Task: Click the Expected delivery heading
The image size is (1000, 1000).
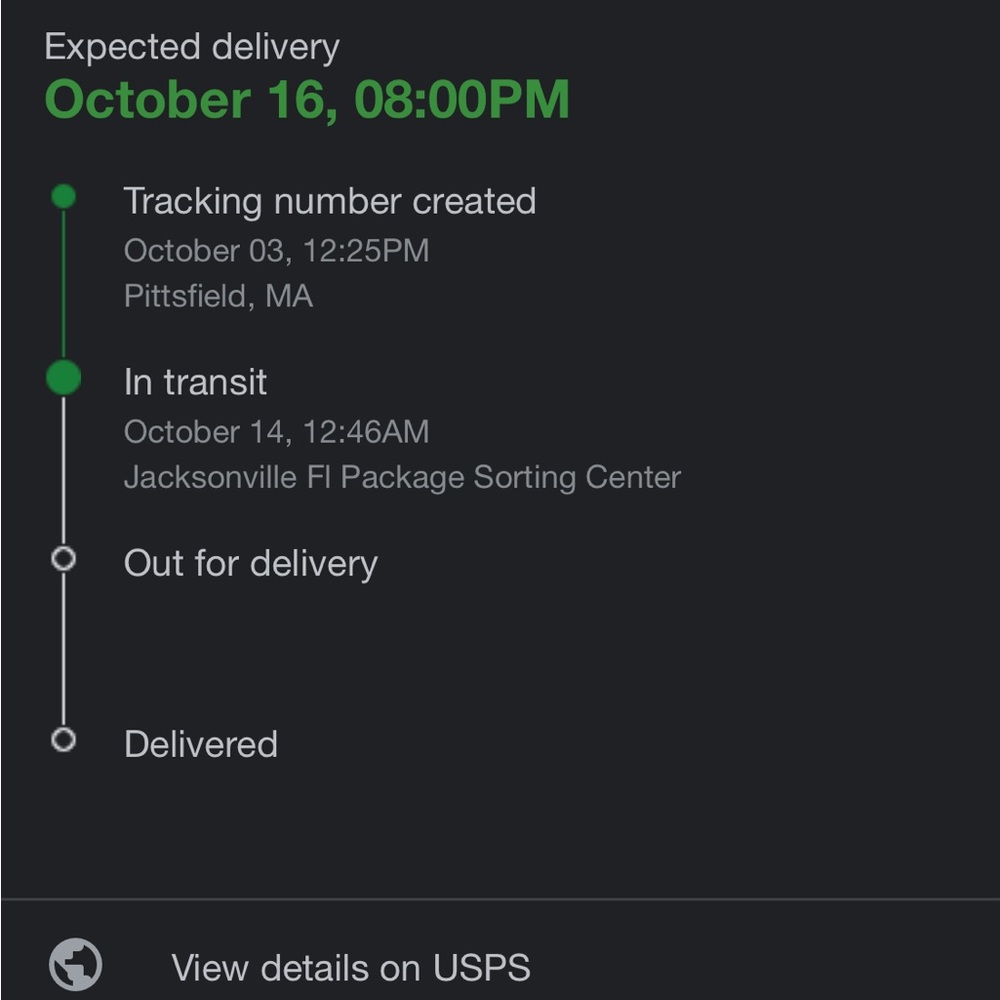Action: pos(192,47)
